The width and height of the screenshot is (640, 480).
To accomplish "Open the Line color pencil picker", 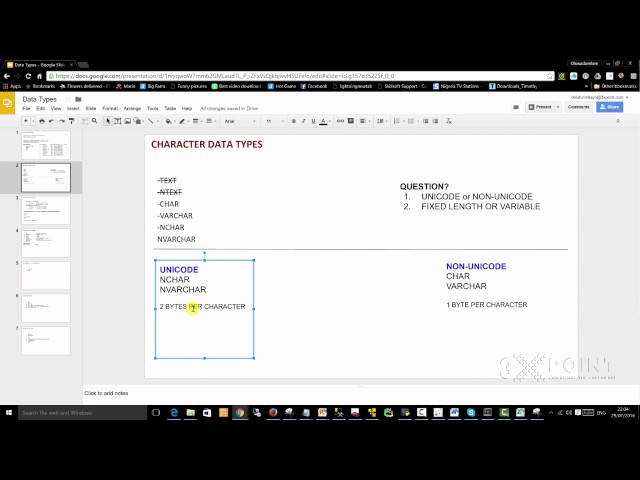I will point(182,121).
